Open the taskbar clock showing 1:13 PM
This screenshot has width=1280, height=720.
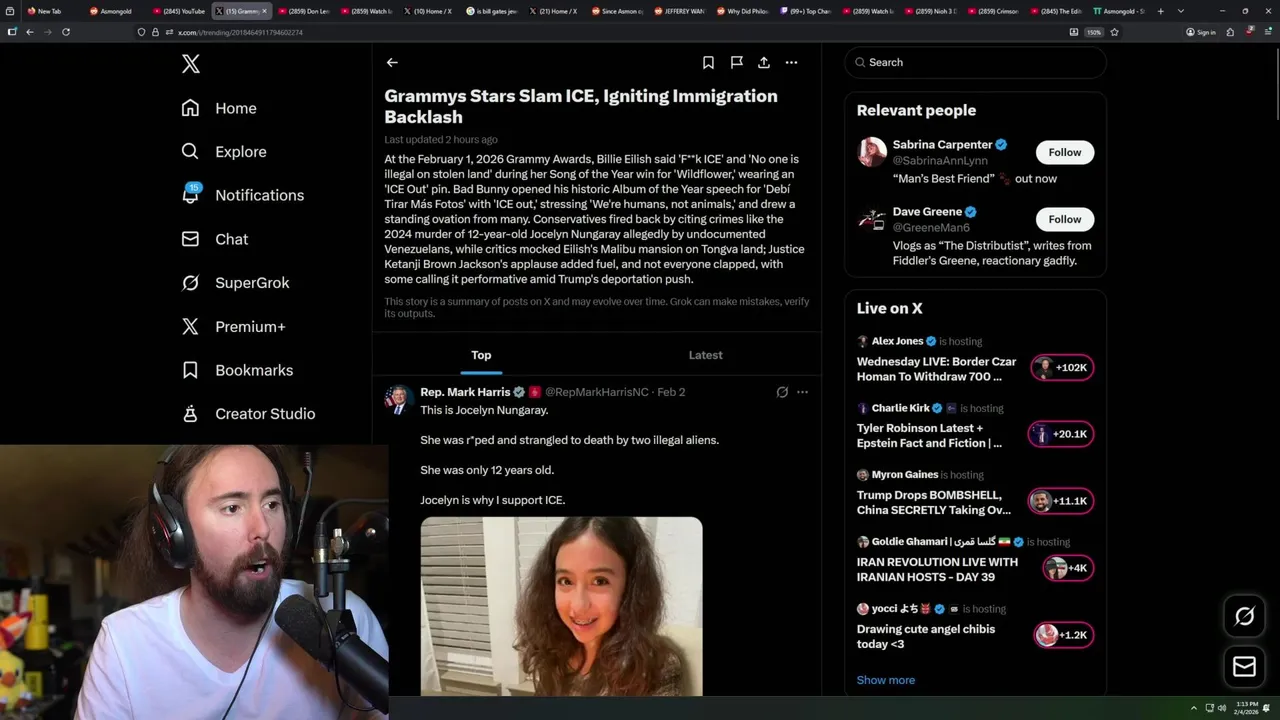tap(1247, 709)
